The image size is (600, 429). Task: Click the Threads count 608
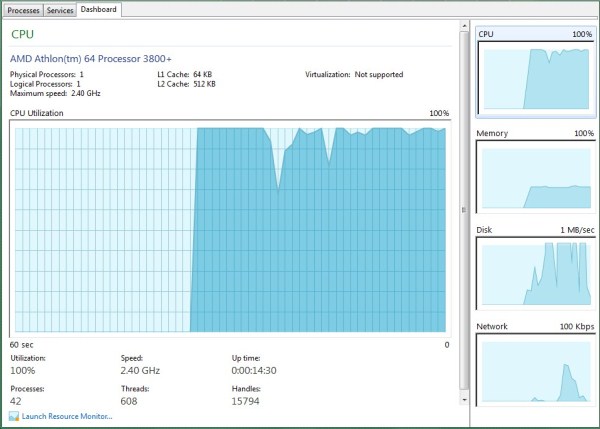coord(129,401)
